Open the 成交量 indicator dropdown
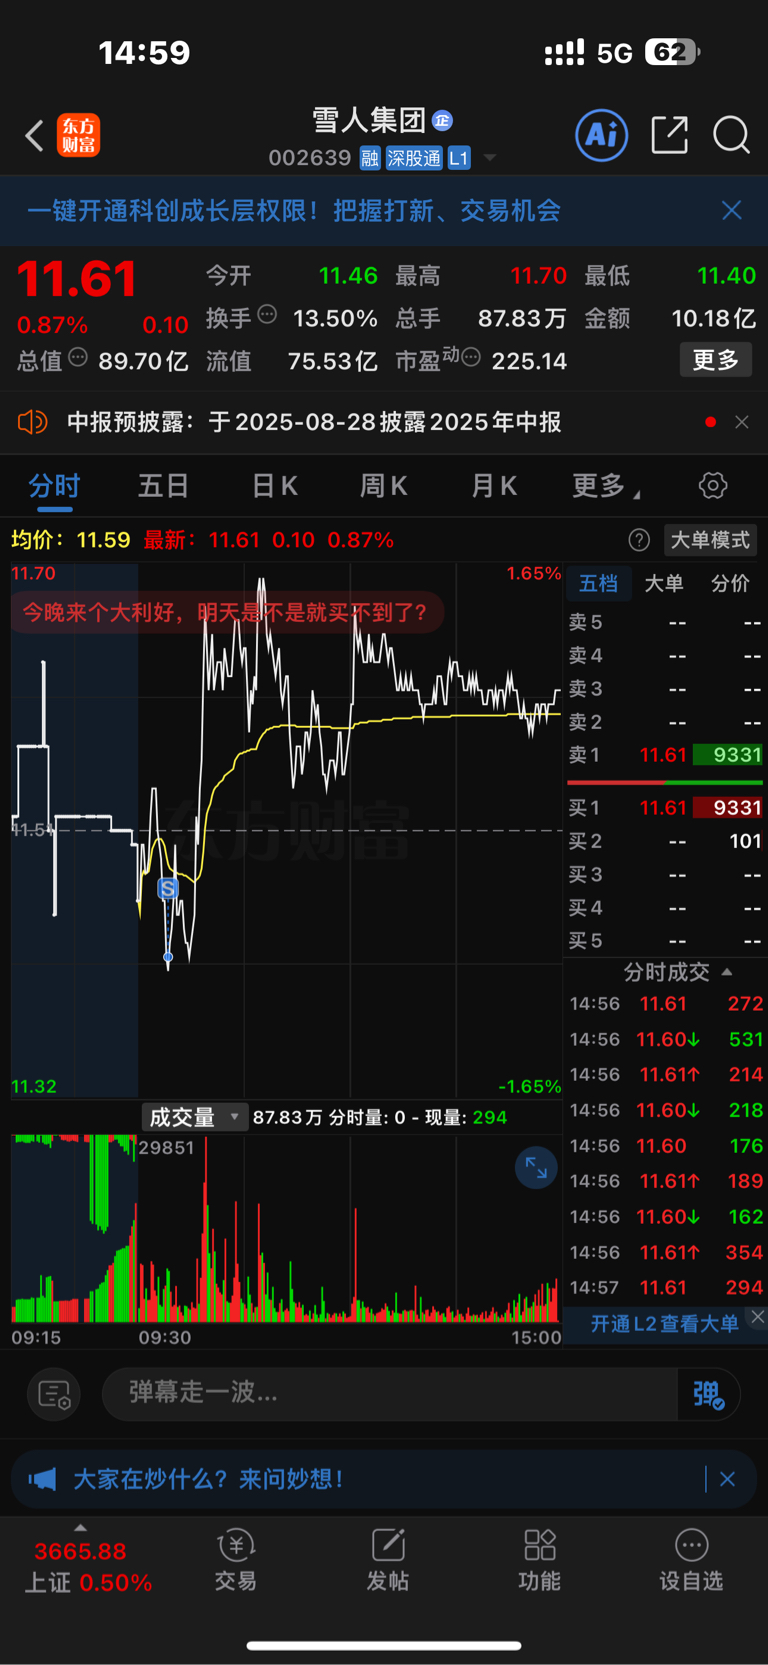The image size is (768, 1665). point(194,1117)
